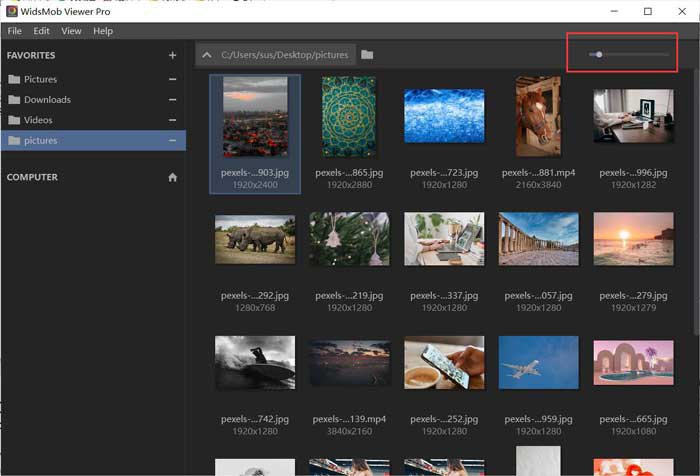Click dimension text 1920x1080
The width and height of the screenshot is (700, 476).
(x=633, y=431)
